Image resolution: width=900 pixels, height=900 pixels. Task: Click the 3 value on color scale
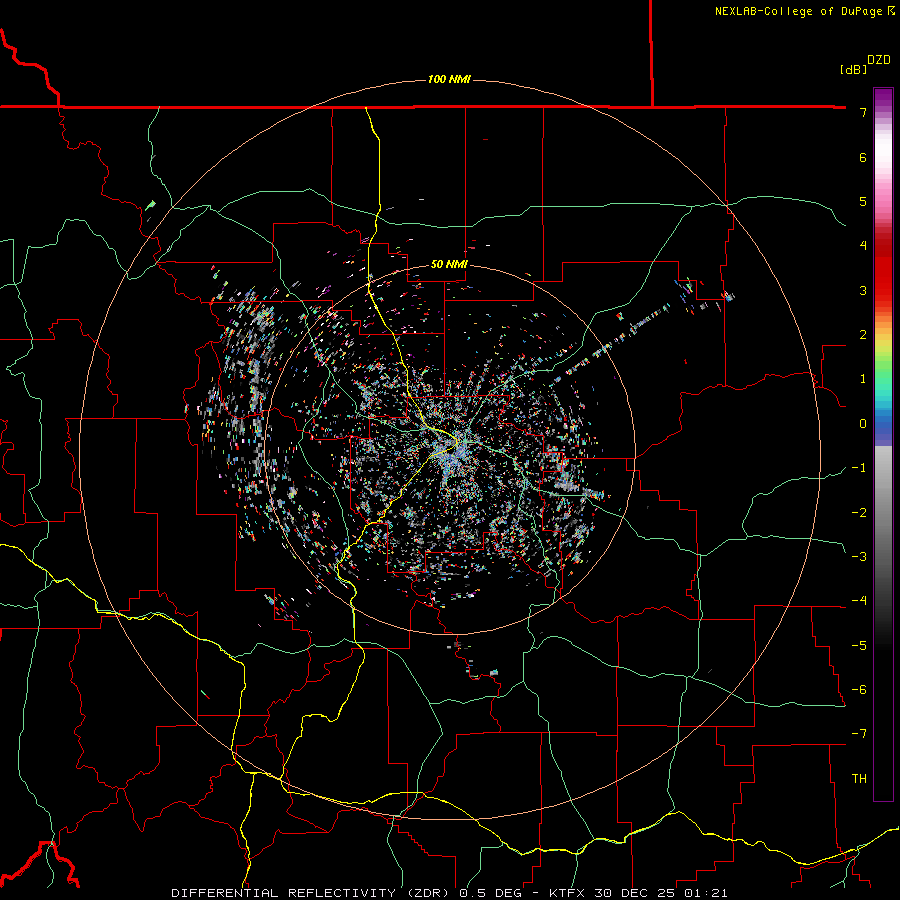click(863, 290)
